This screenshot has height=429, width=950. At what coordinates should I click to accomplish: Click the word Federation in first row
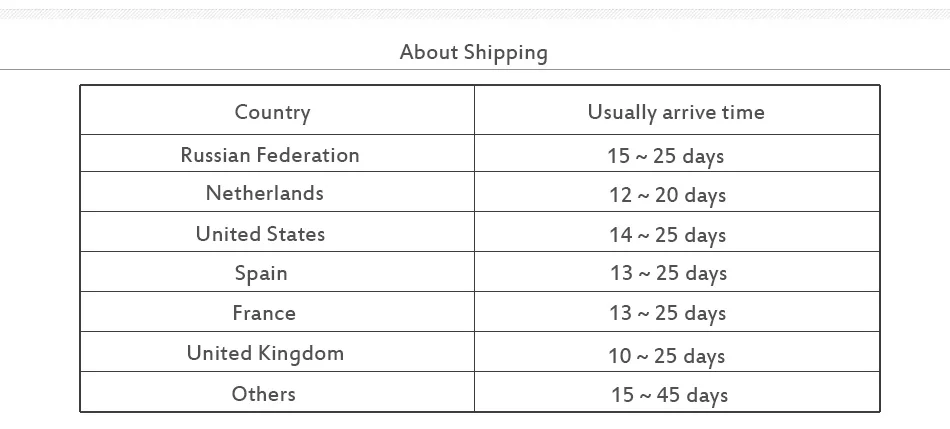[x=314, y=155]
